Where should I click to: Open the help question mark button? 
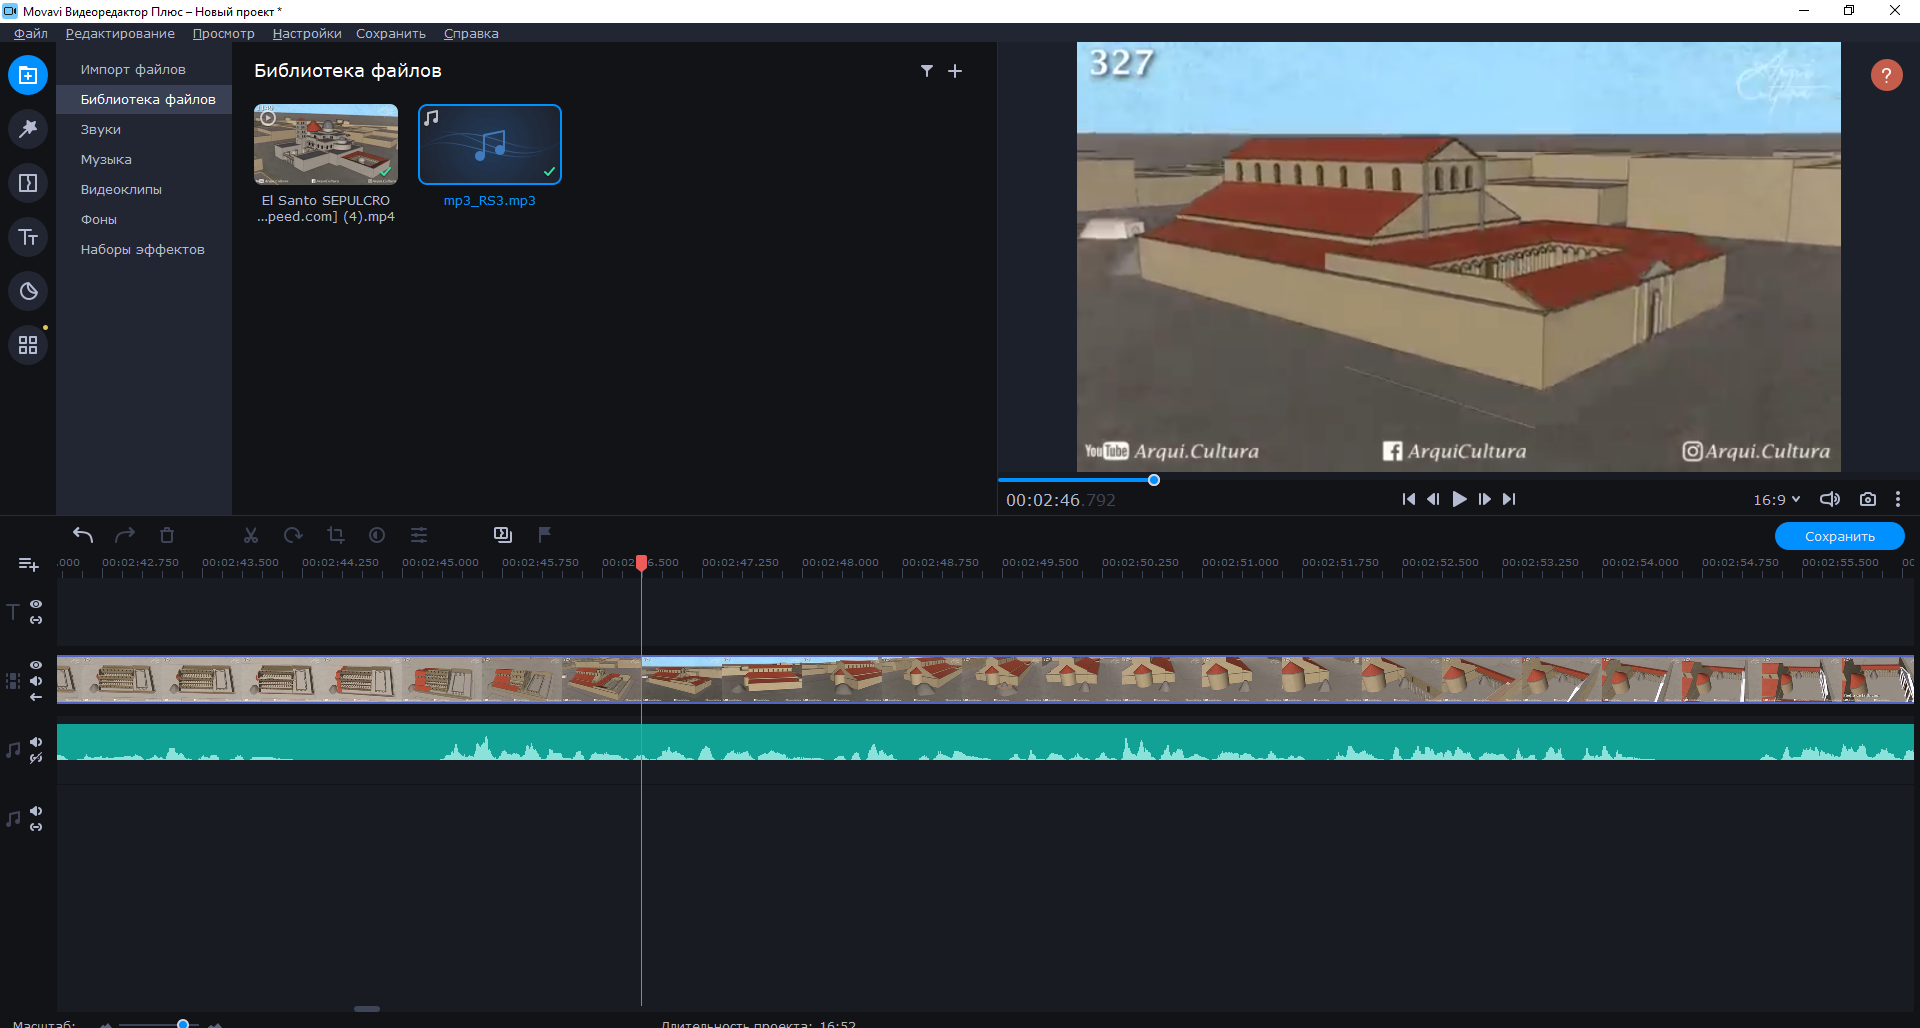point(1886,75)
